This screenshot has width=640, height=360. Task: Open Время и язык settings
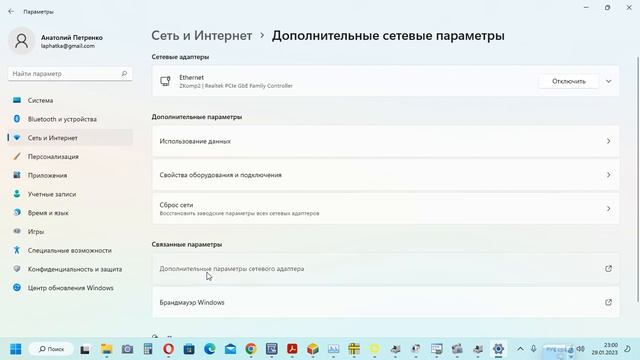[x=70, y=213]
